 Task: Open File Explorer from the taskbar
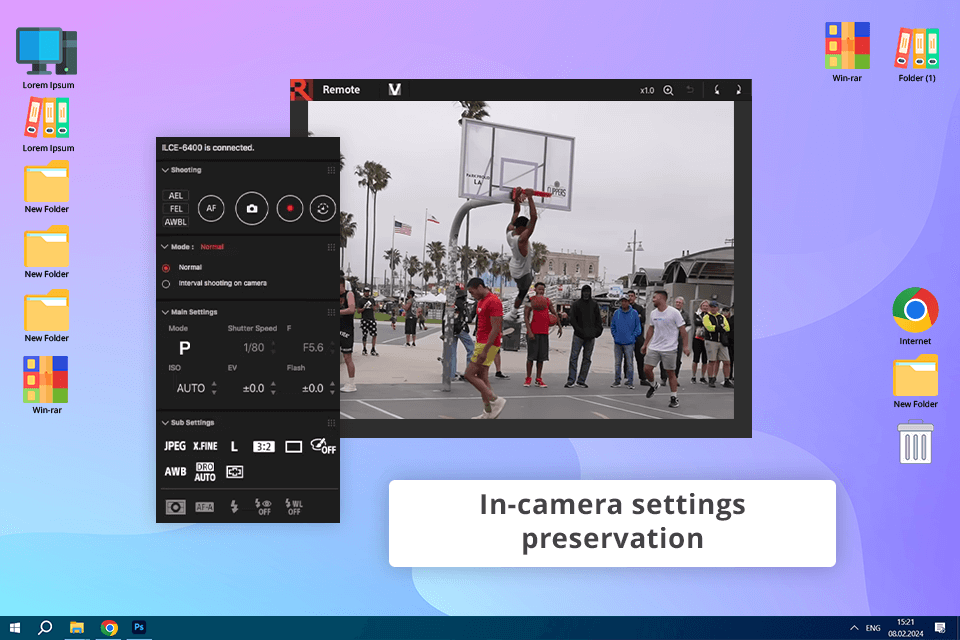tap(77, 628)
